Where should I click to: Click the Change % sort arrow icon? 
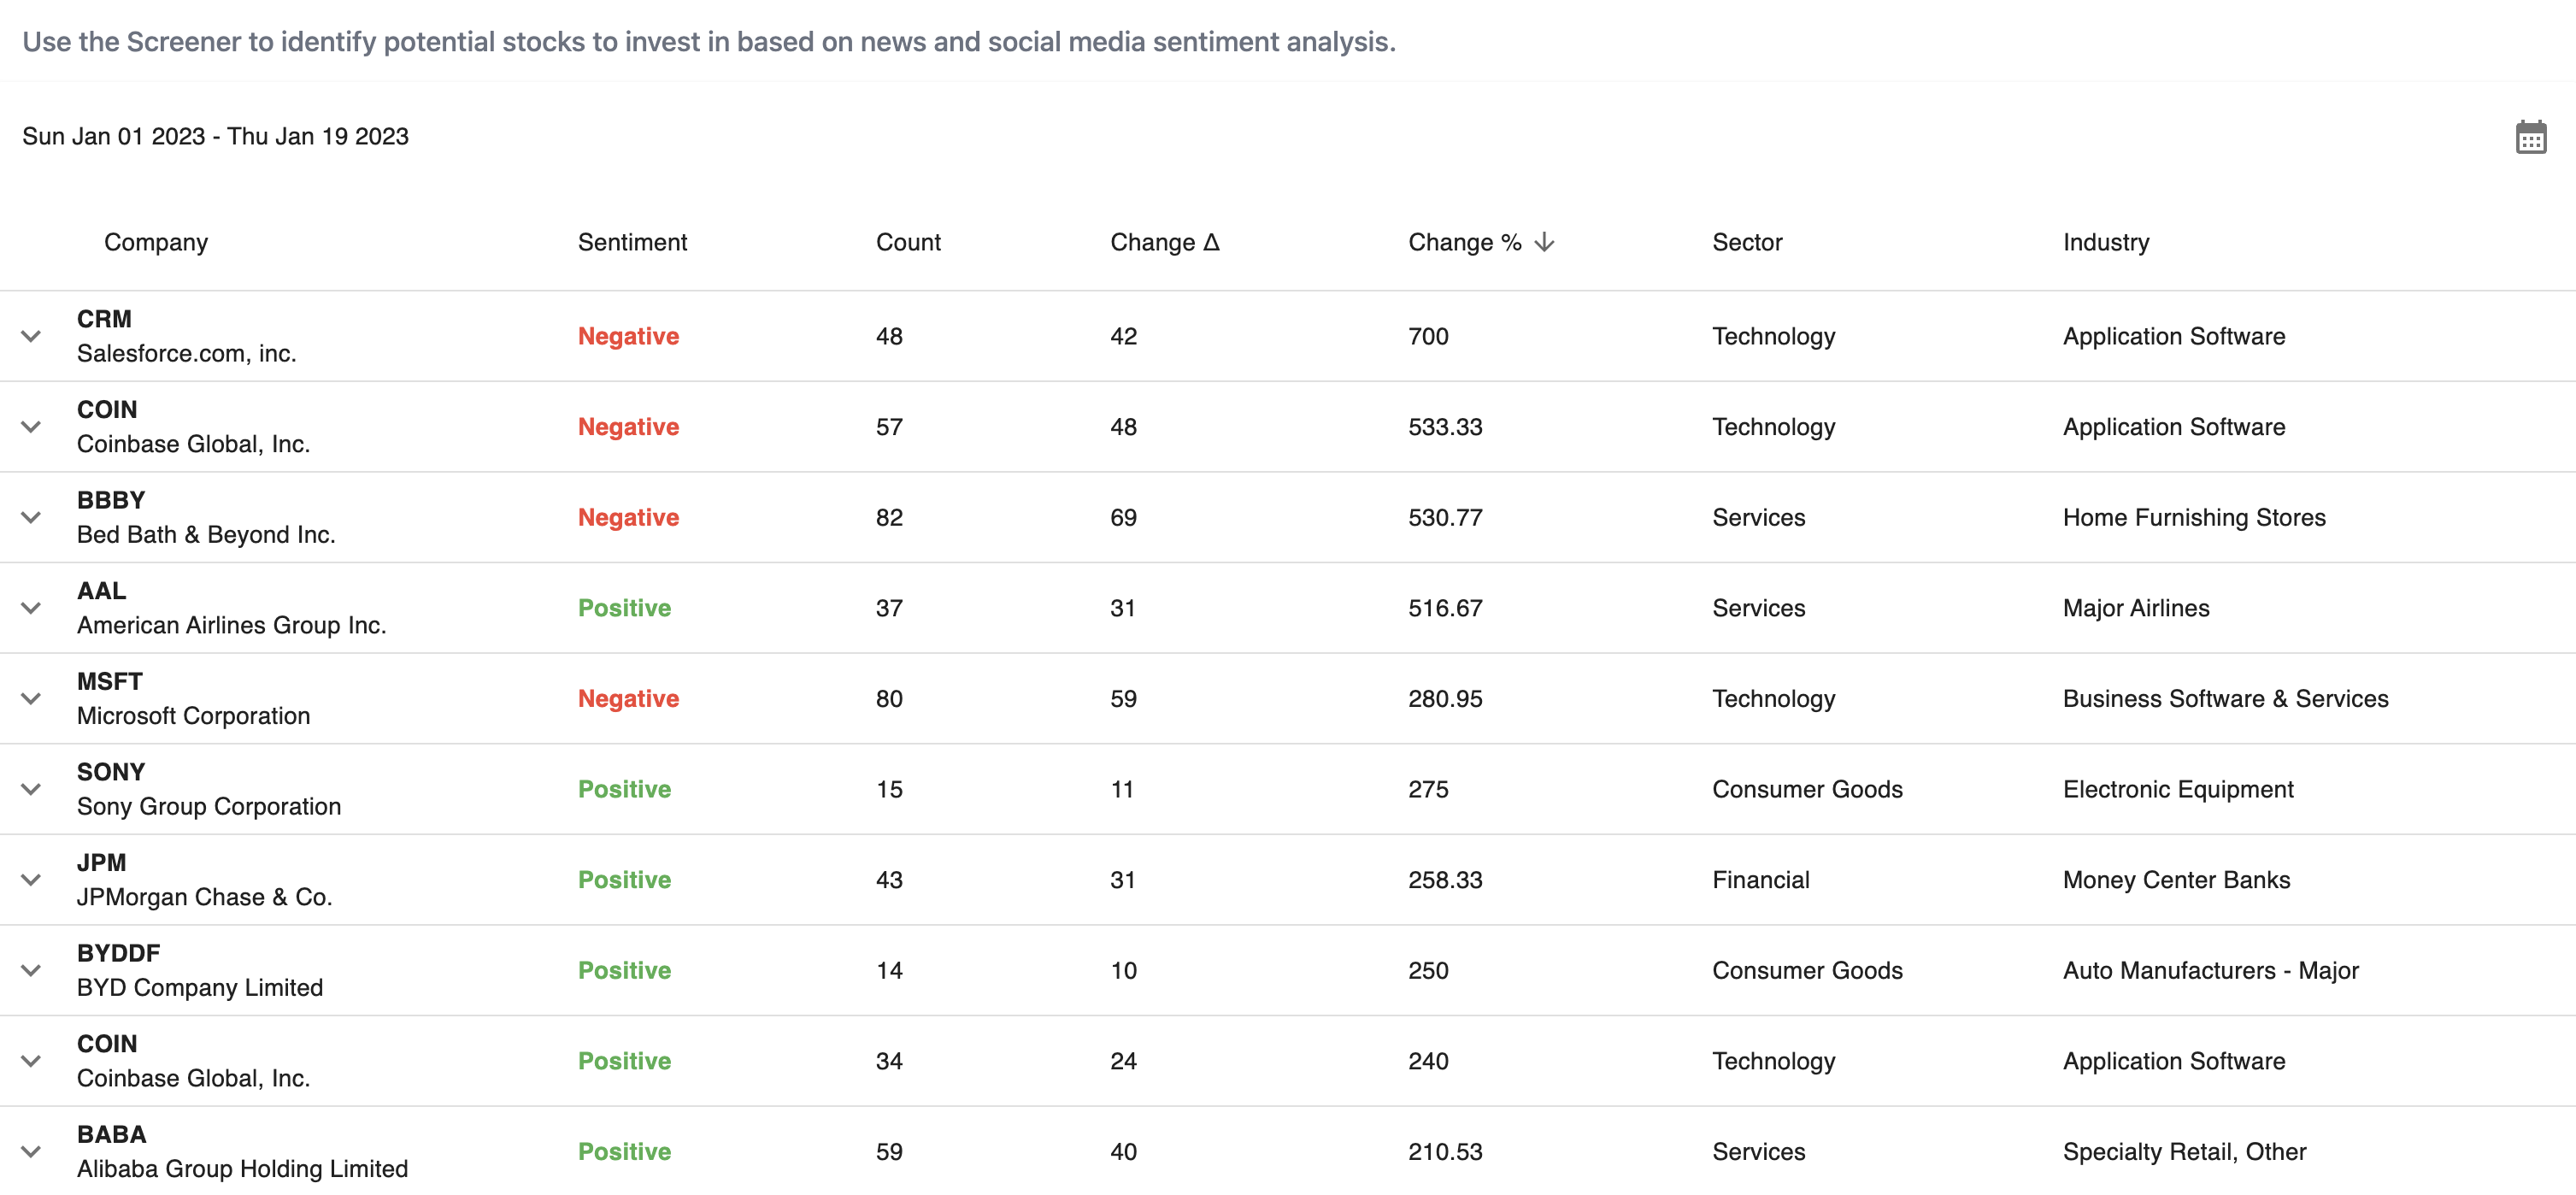coord(1544,242)
